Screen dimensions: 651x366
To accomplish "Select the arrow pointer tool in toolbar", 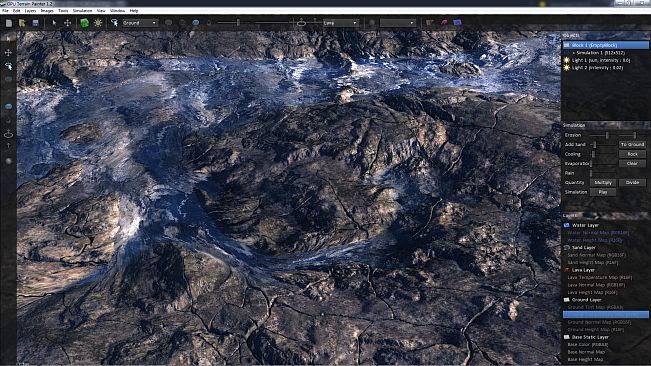I will click(54, 23).
